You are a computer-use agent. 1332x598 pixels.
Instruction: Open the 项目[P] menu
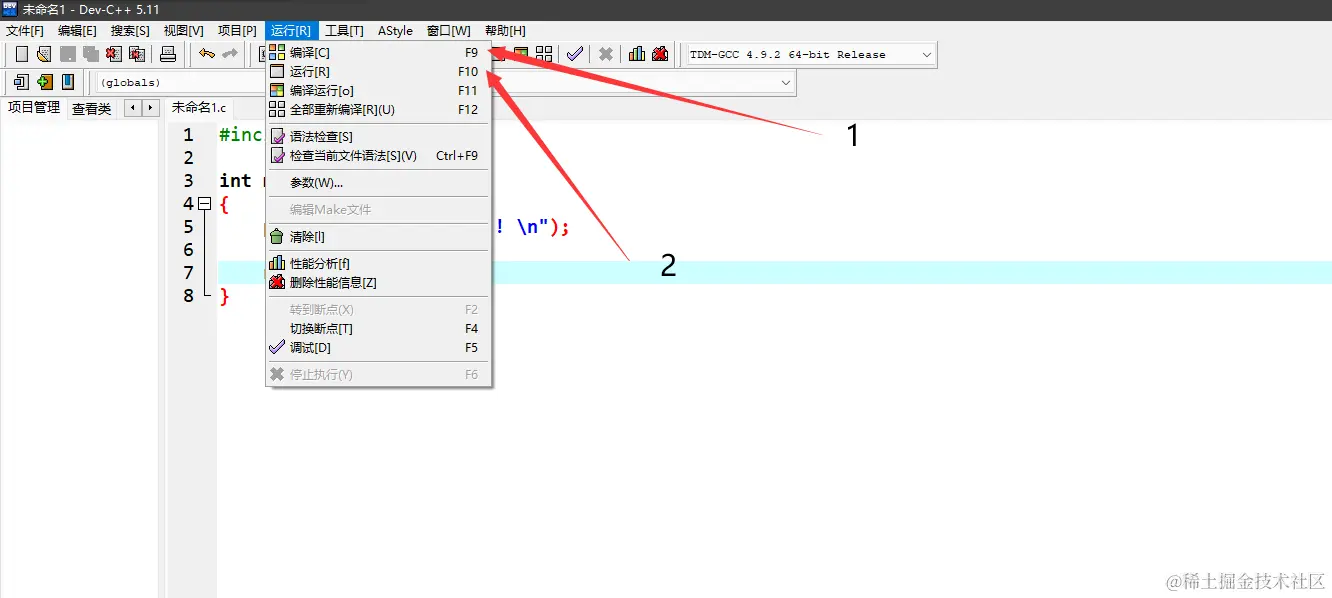pyautogui.click(x=237, y=31)
